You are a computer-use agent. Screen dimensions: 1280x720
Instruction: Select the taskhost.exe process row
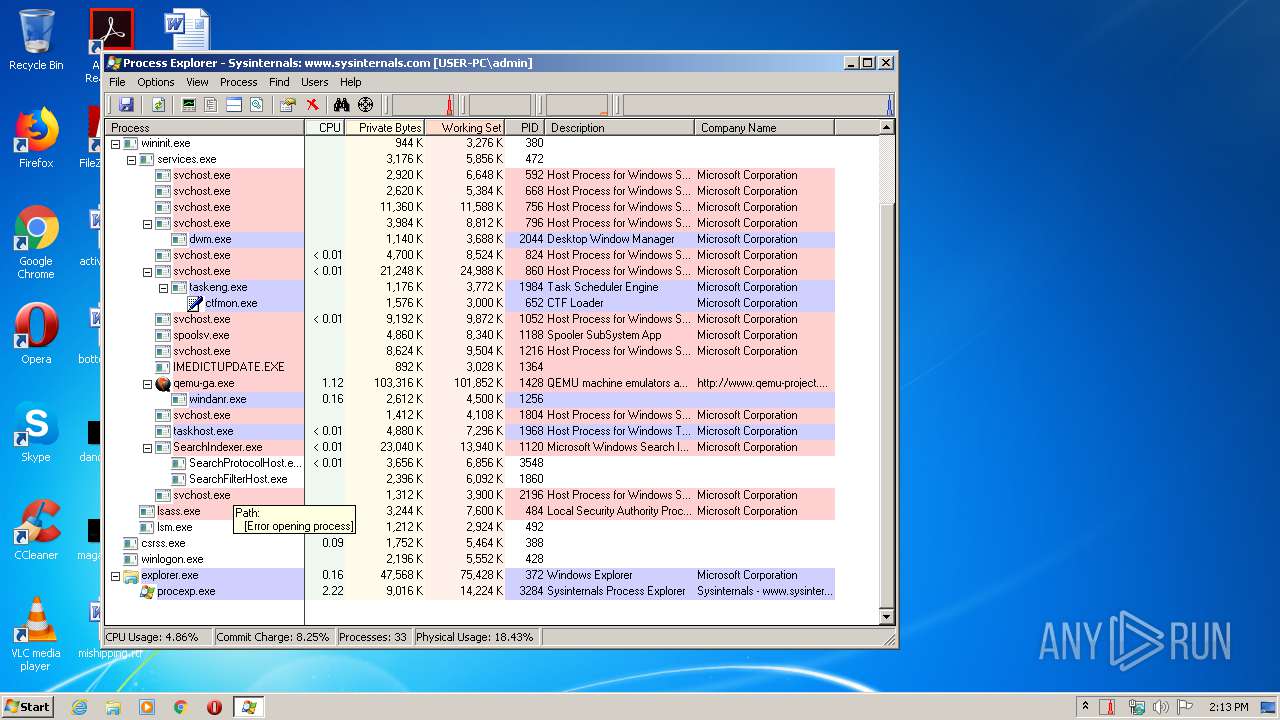[x=470, y=431]
